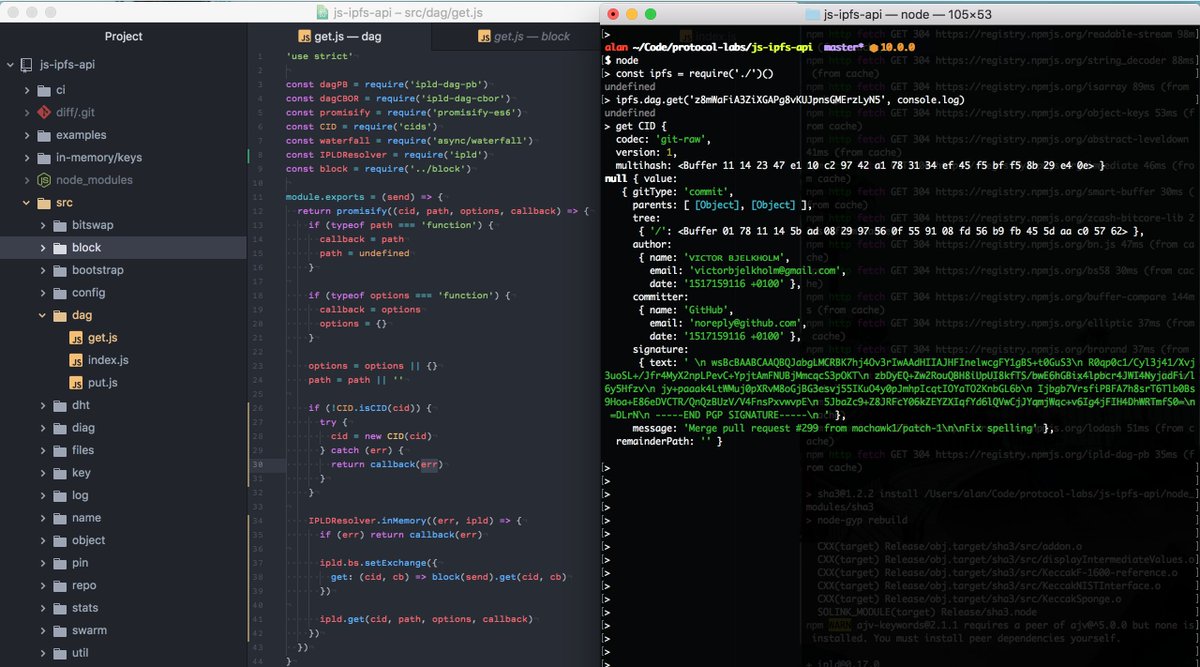
Task: Click the diag folder icon
Action: (60, 428)
